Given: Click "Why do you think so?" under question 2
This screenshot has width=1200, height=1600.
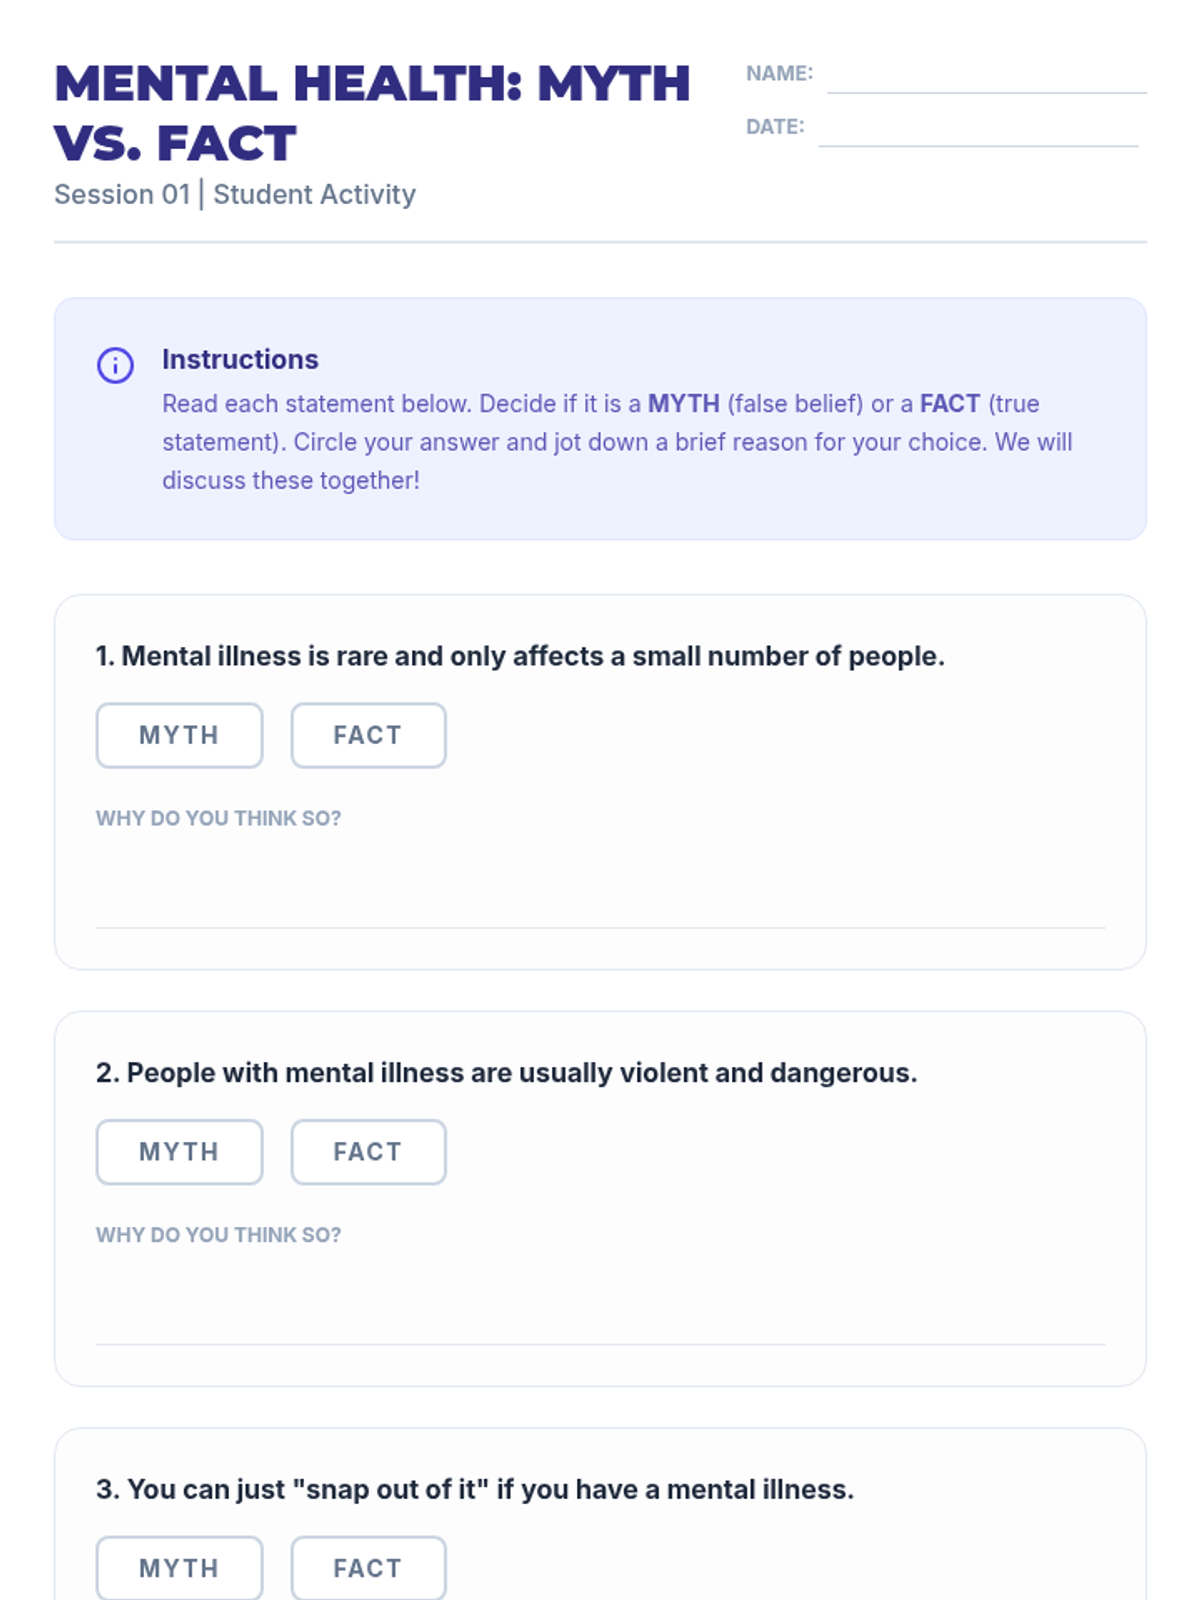Looking at the screenshot, I should point(218,1235).
